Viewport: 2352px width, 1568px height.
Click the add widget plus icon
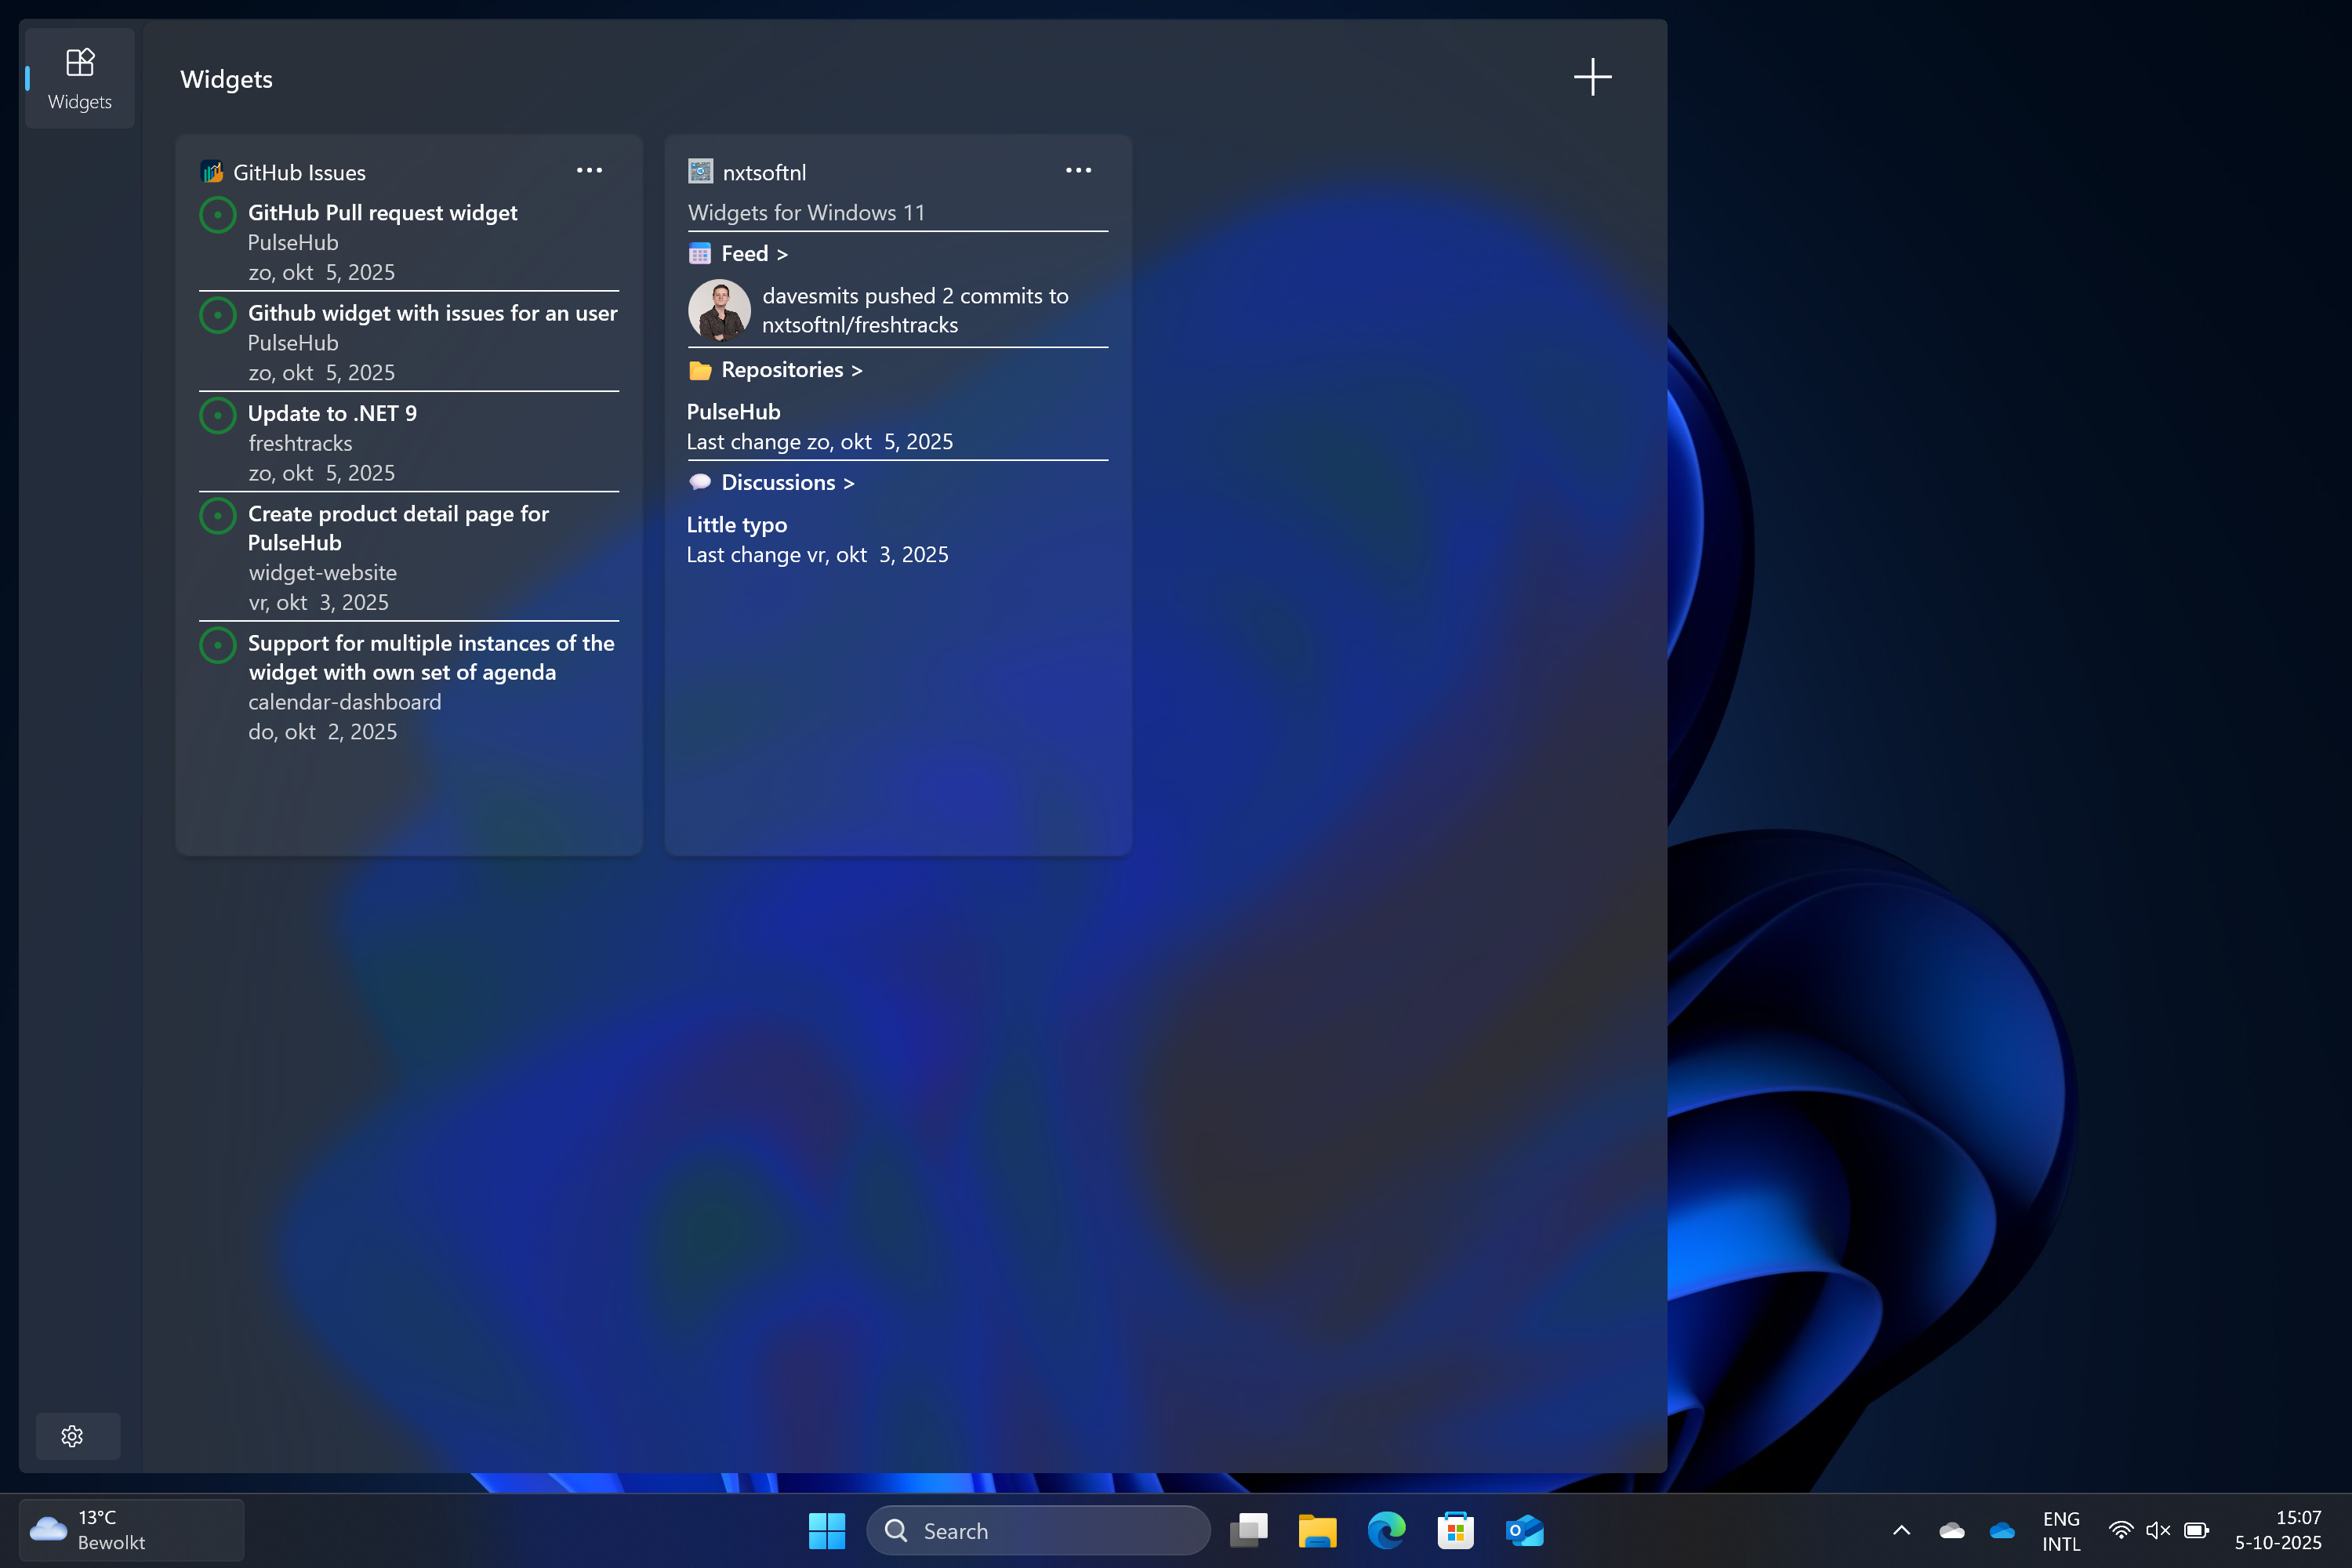pyautogui.click(x=1592, y=77)
